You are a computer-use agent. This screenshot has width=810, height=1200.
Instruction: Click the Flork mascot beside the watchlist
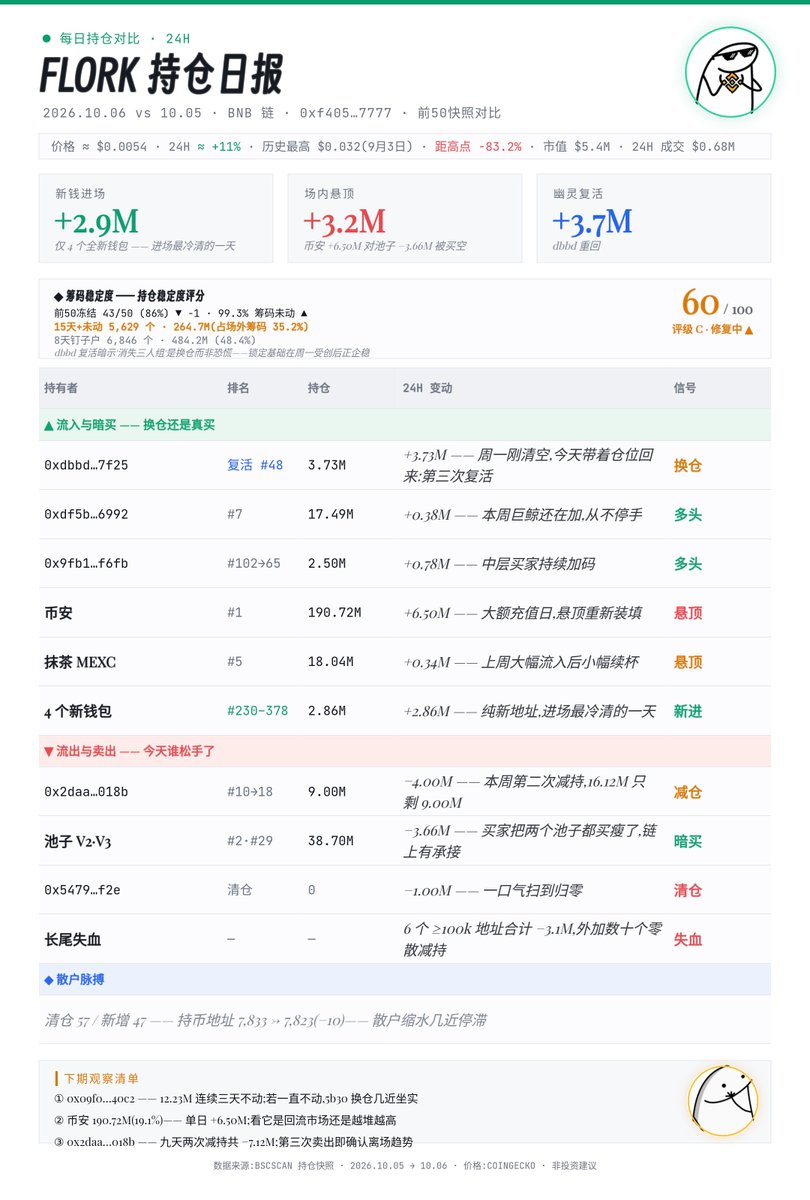click(723, 1100)
